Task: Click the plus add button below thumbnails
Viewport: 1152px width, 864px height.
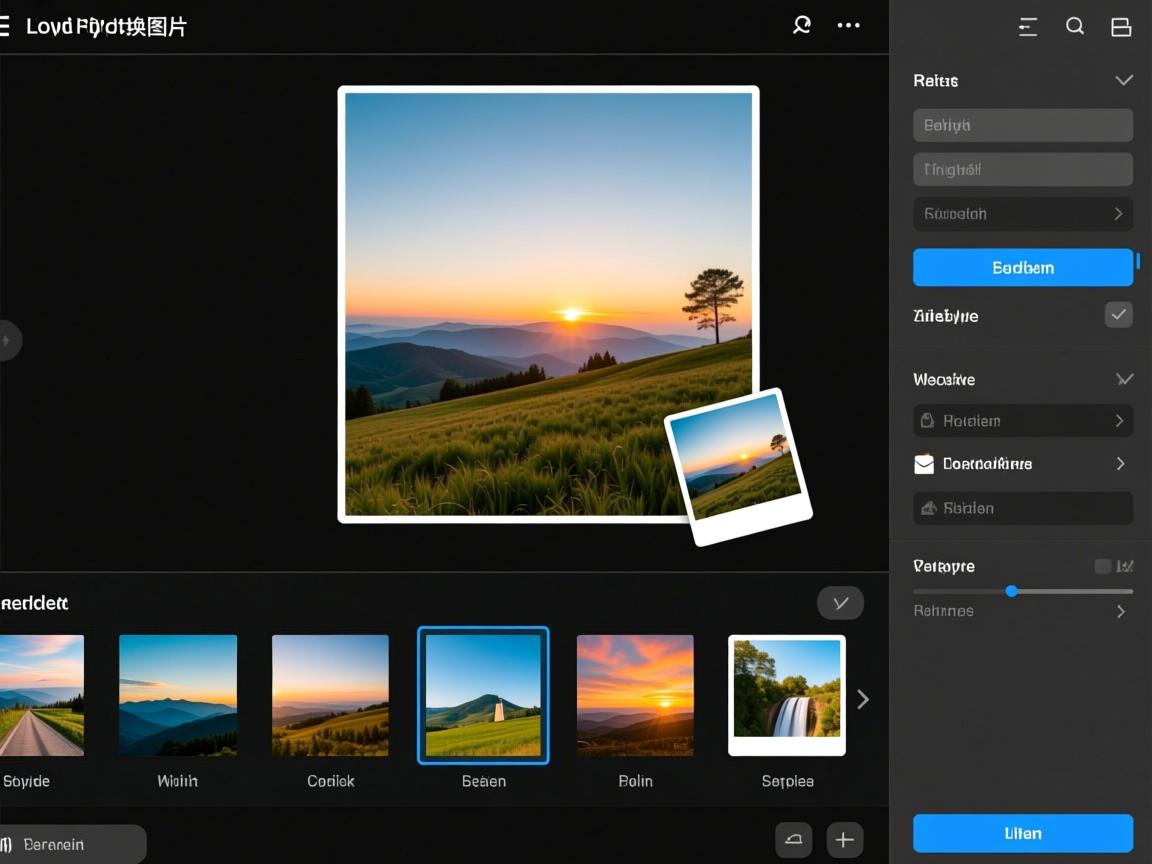Action: (x=844, y=840)
